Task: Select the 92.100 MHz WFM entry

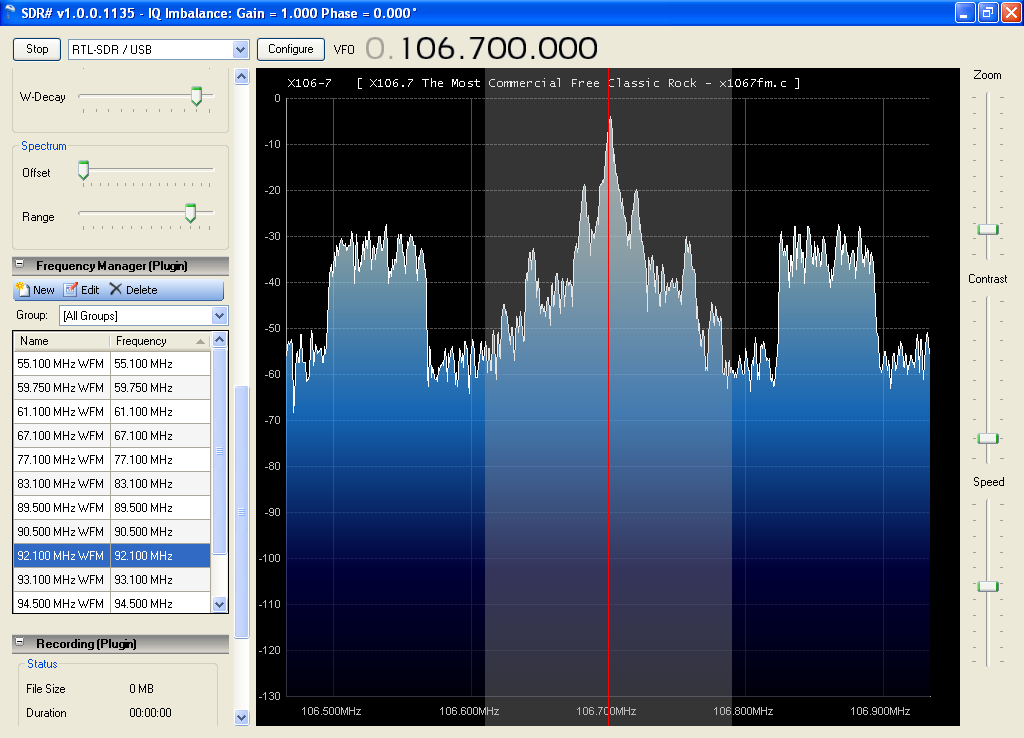Action: pyautogui.click(x=61, y=556)
